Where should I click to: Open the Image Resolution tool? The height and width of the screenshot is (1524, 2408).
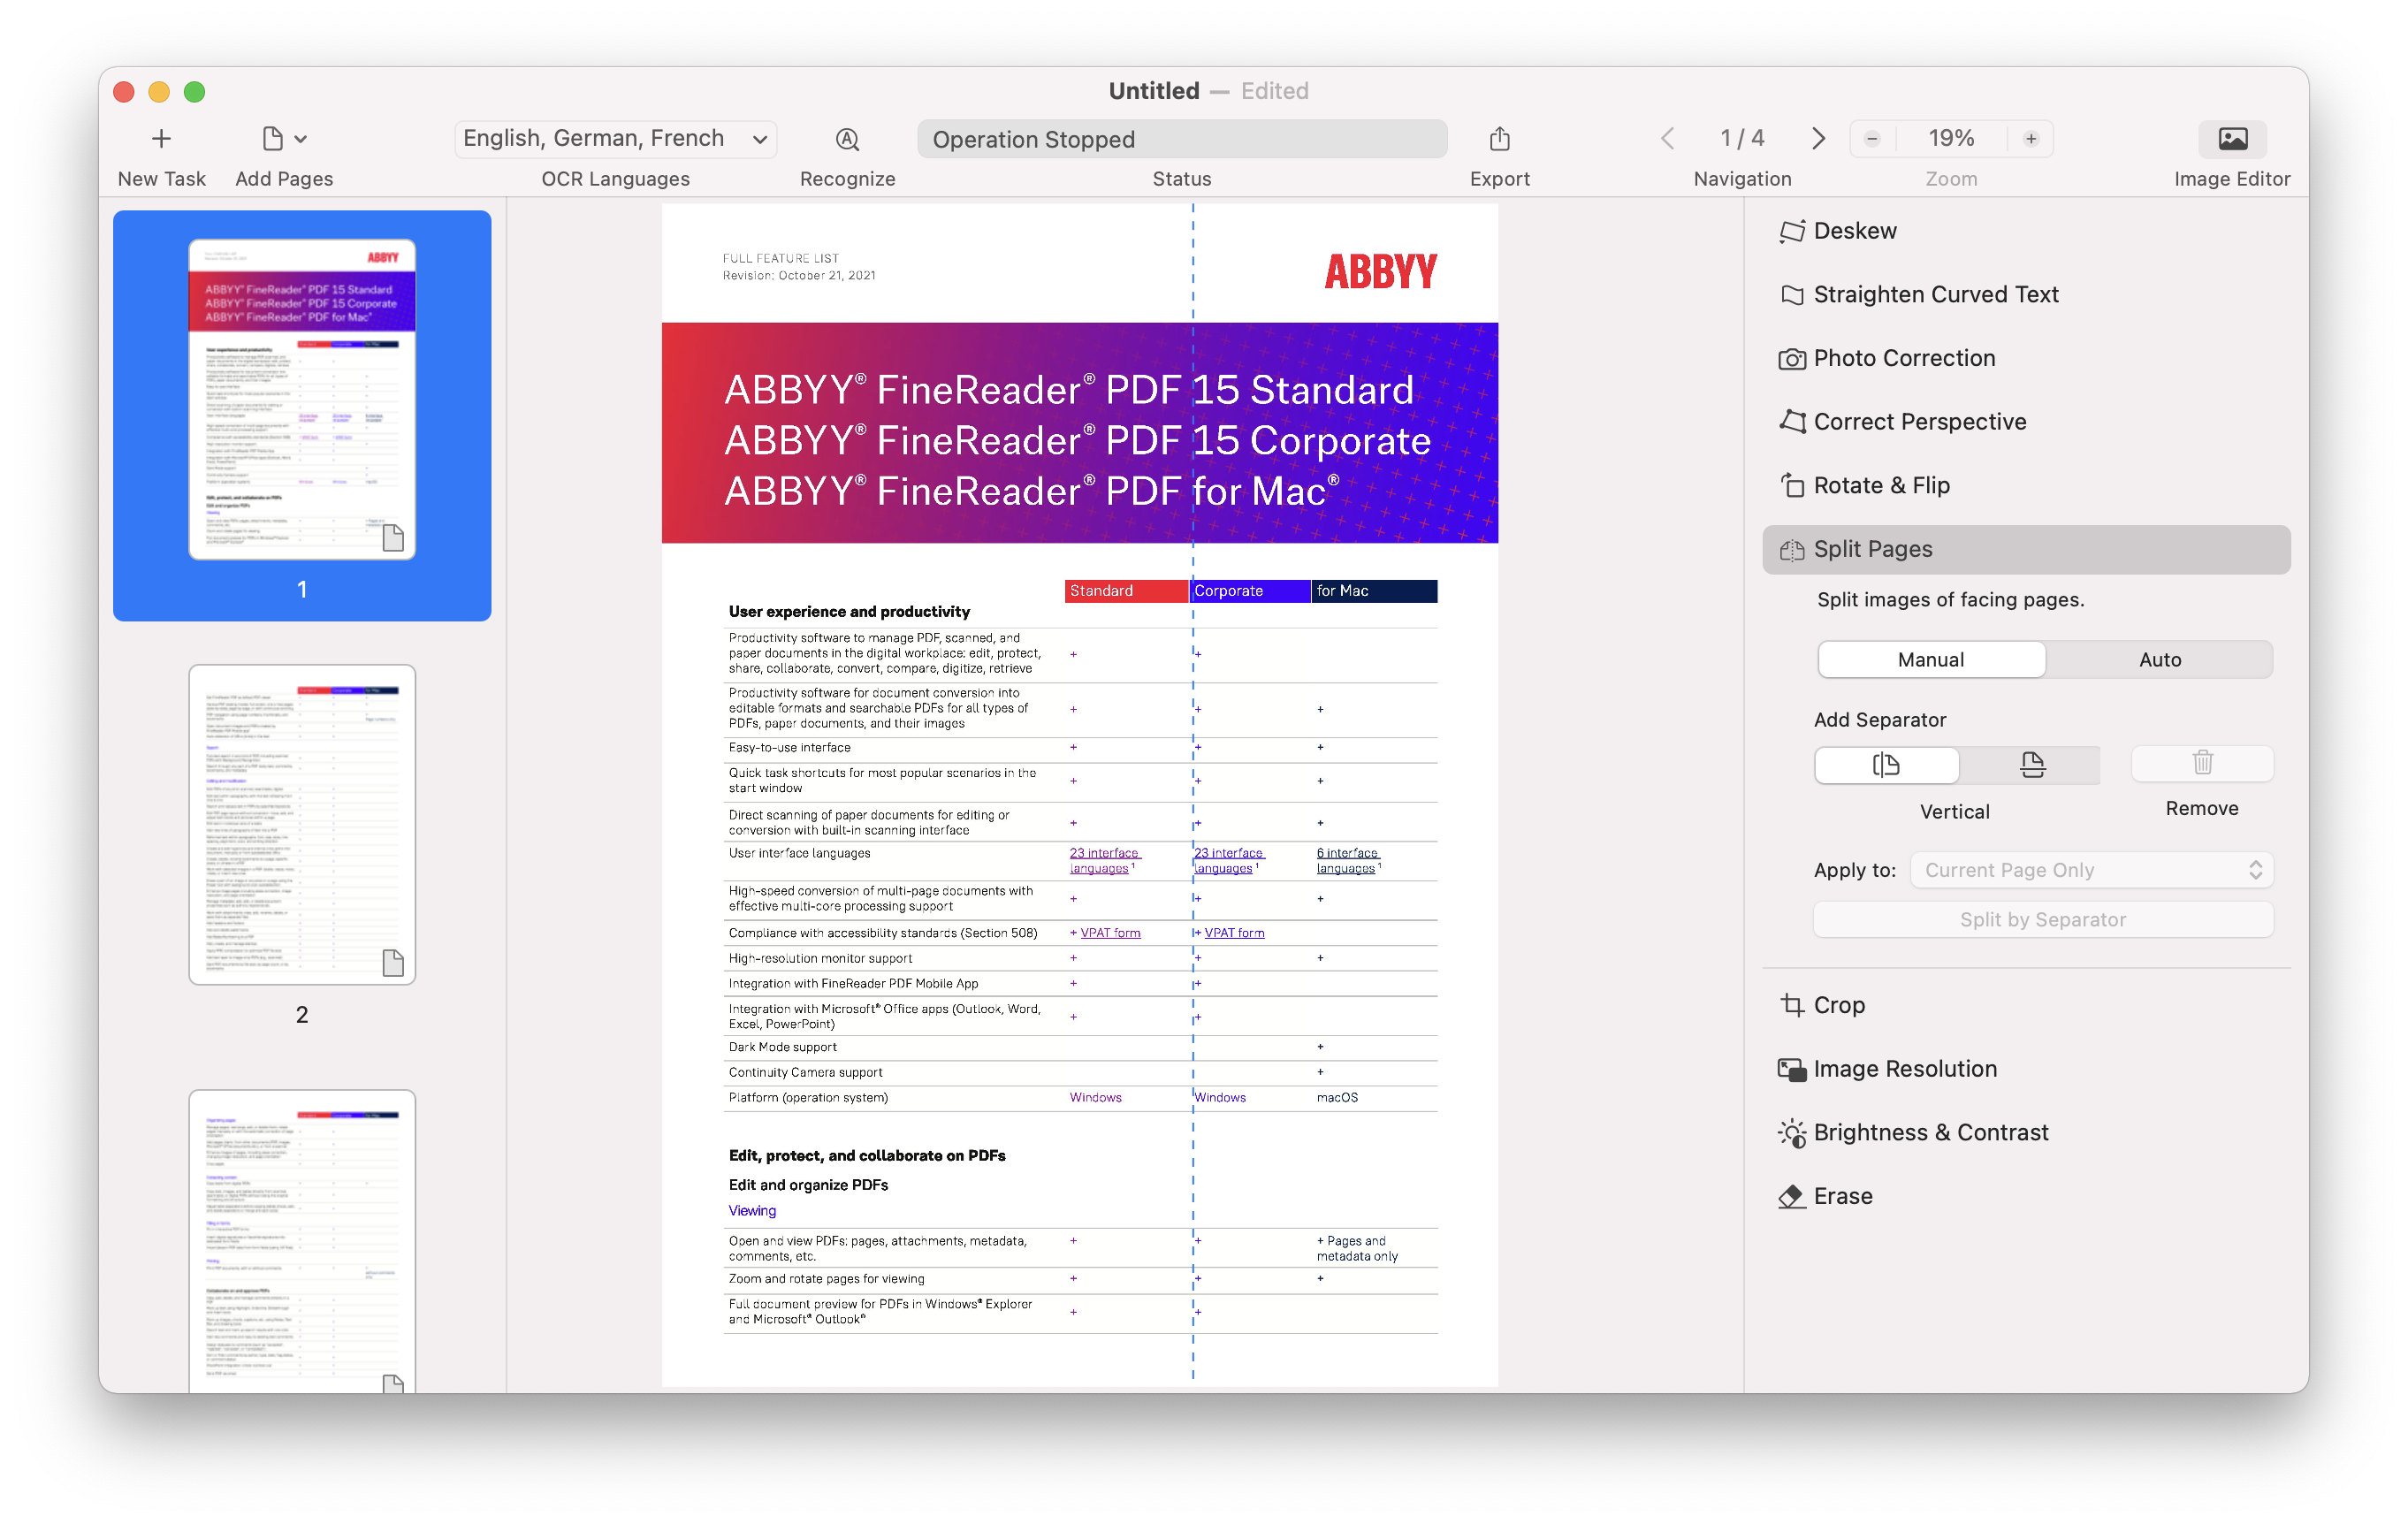coord(1906,1068)
